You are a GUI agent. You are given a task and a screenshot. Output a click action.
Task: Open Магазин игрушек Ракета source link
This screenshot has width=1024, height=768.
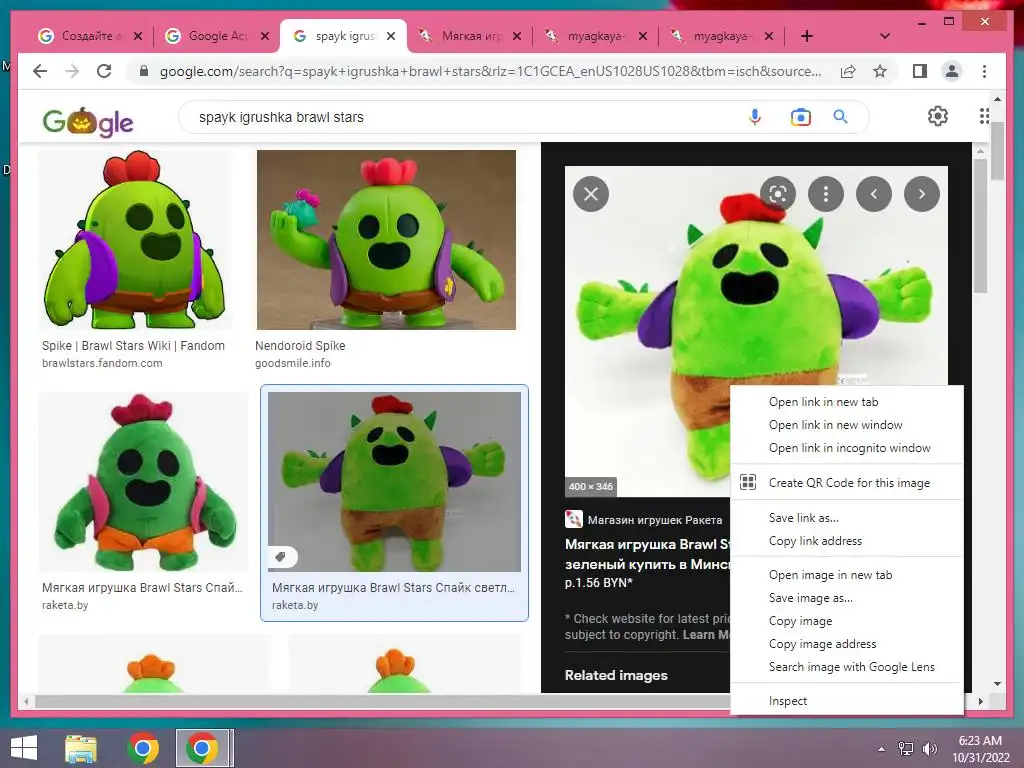pos(654,520)
